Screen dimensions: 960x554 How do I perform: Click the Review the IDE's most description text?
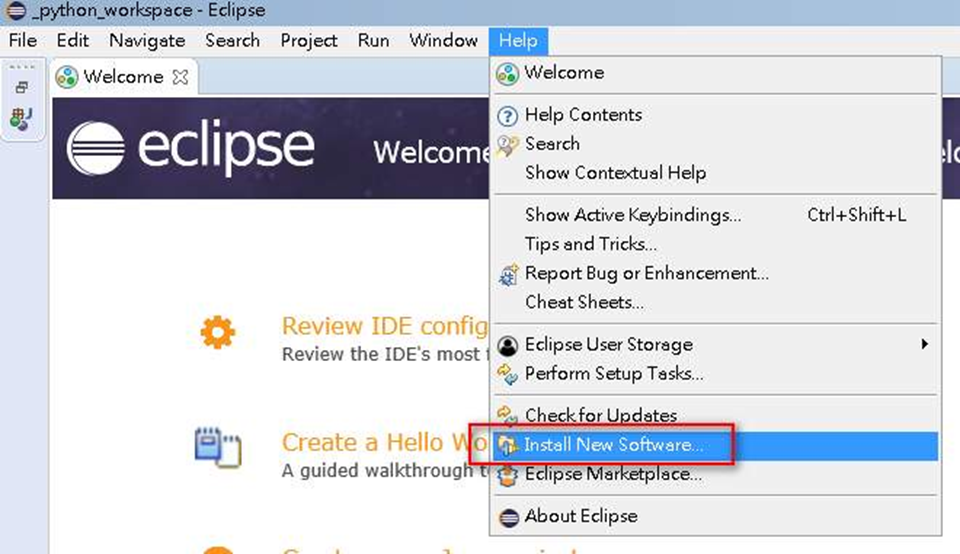tap(385, 354)
